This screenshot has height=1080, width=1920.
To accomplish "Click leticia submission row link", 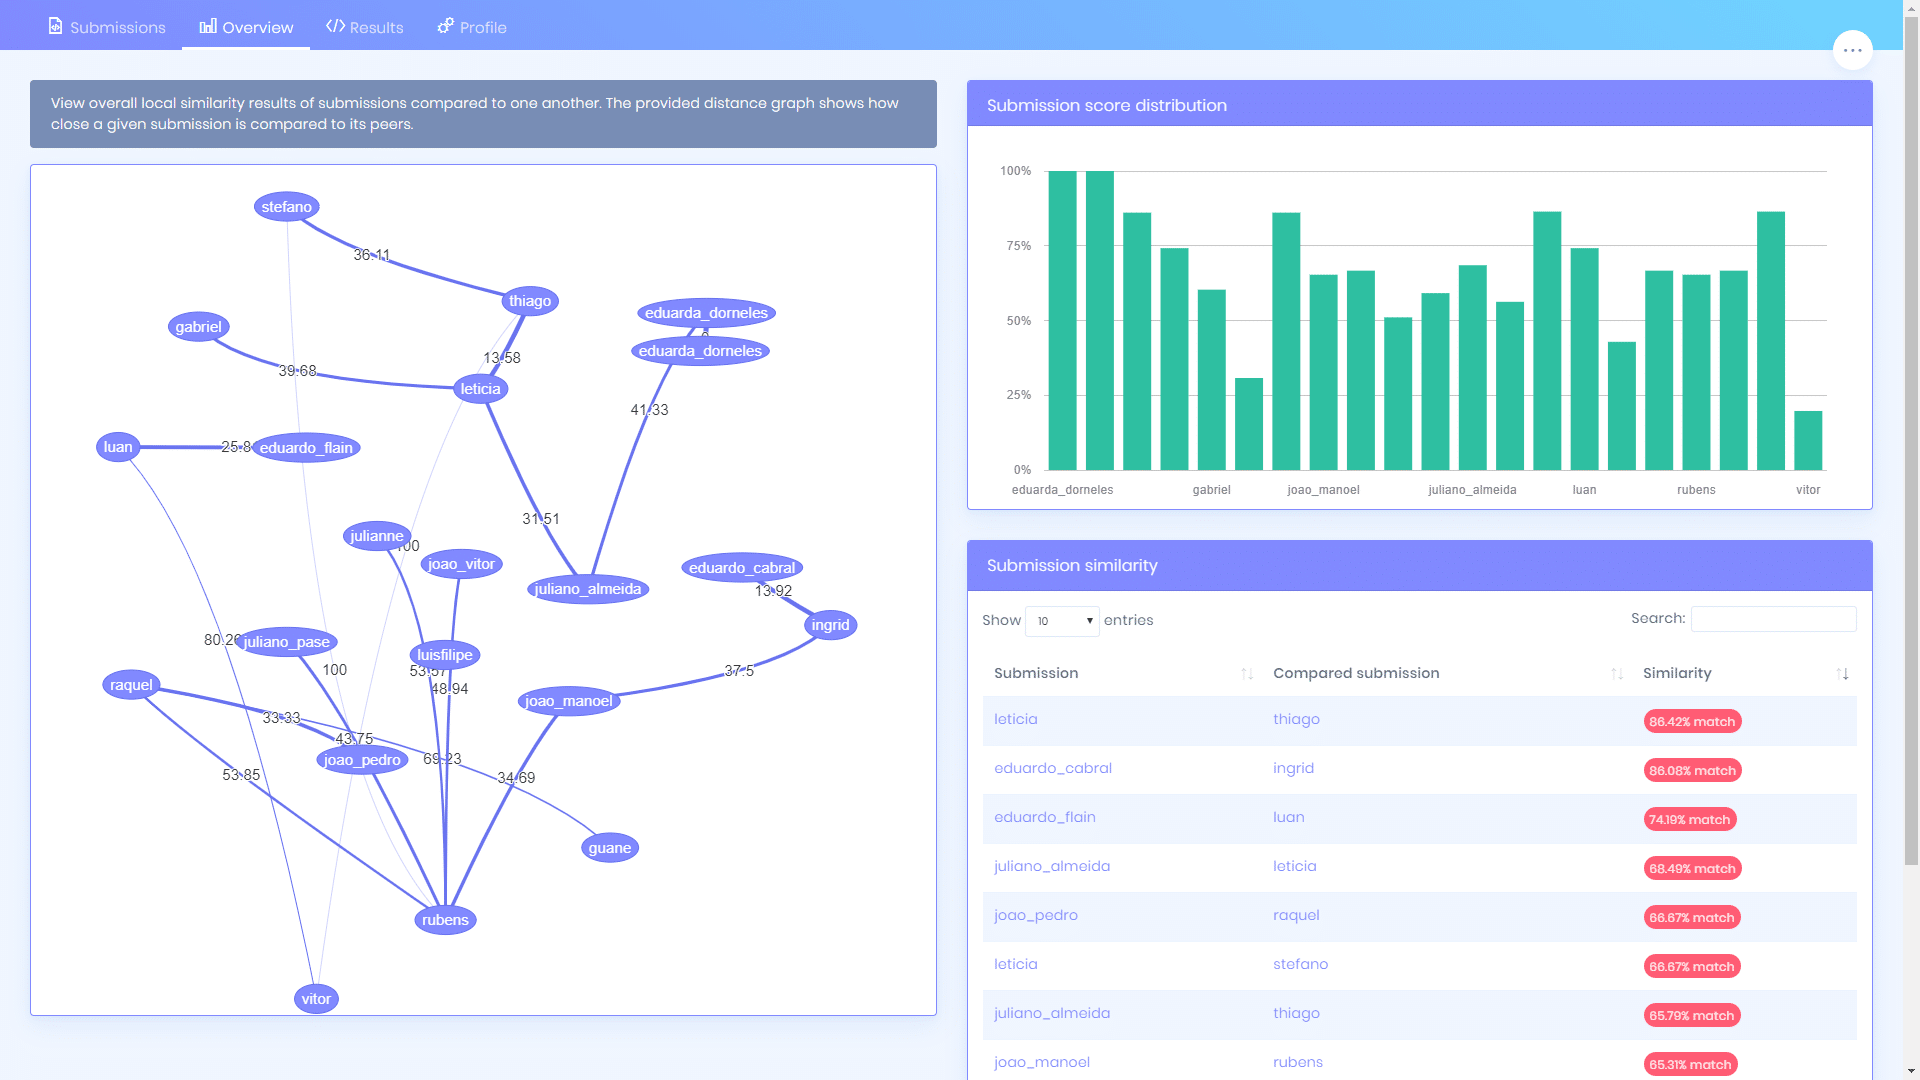I will pyautogui.click(x=1015, y=719).
